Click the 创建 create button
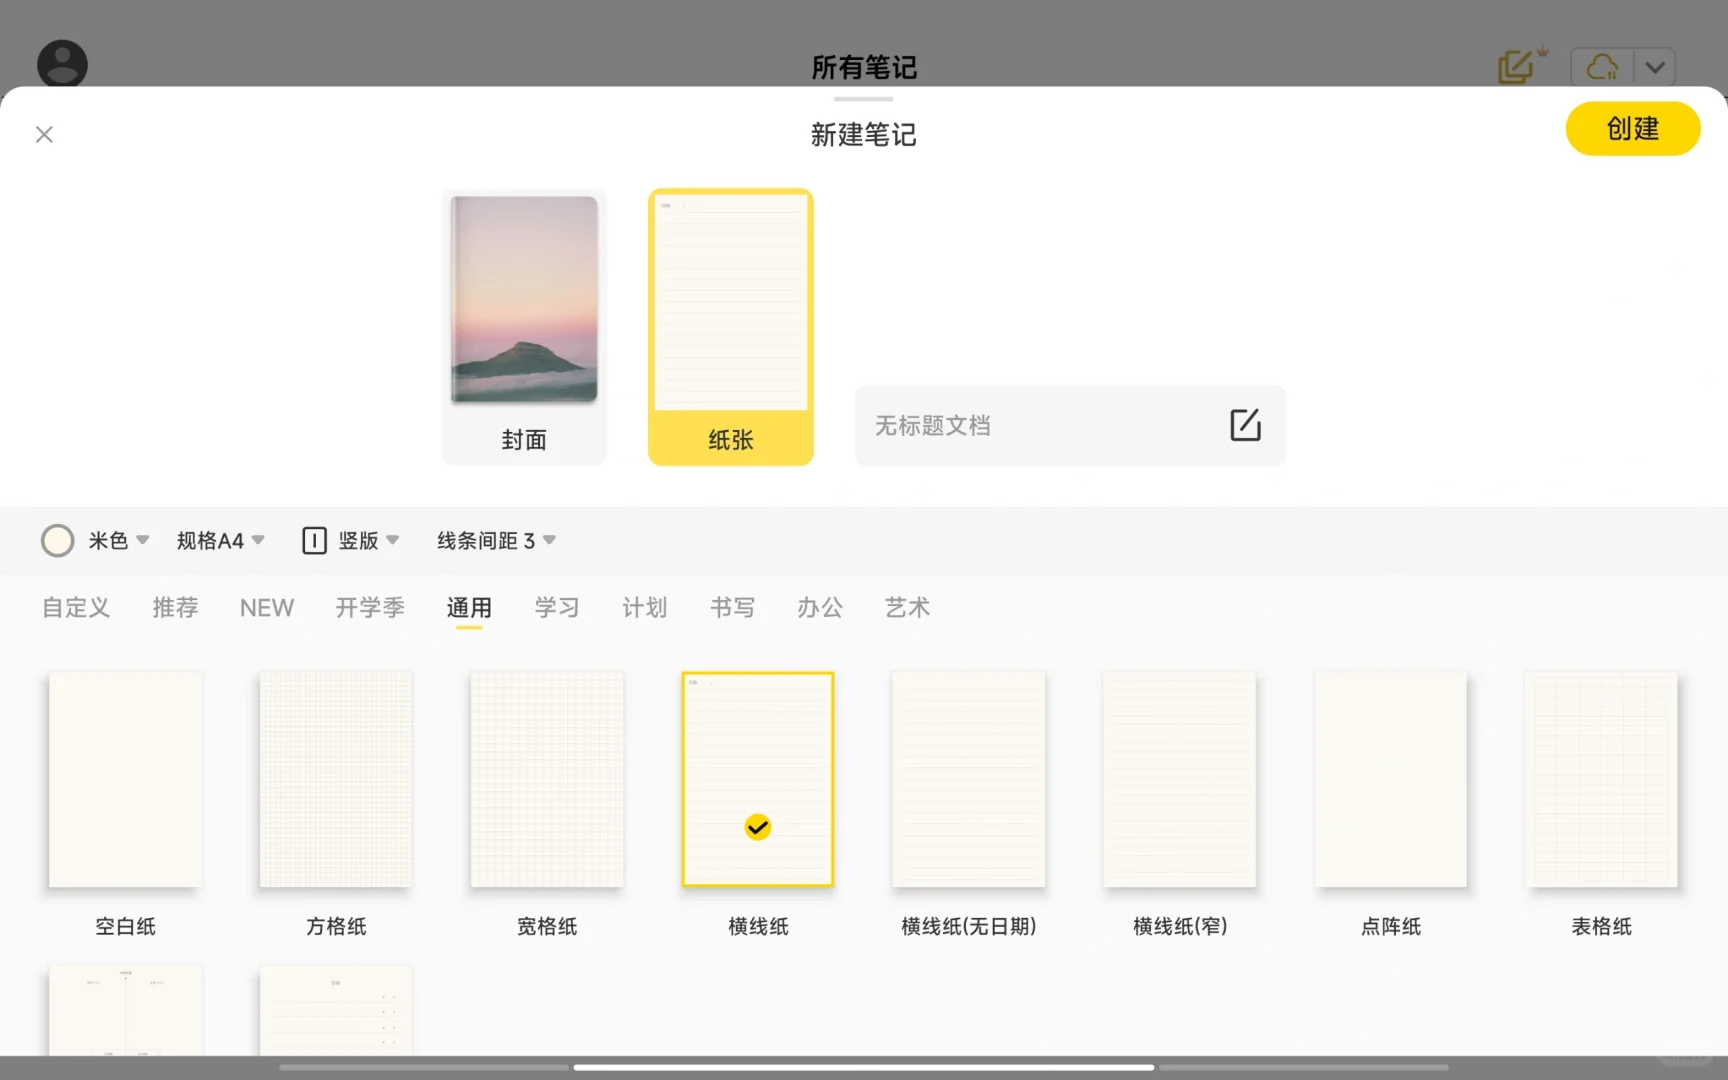This screenshot has height=1080, width=1728. pos(1632,128)
